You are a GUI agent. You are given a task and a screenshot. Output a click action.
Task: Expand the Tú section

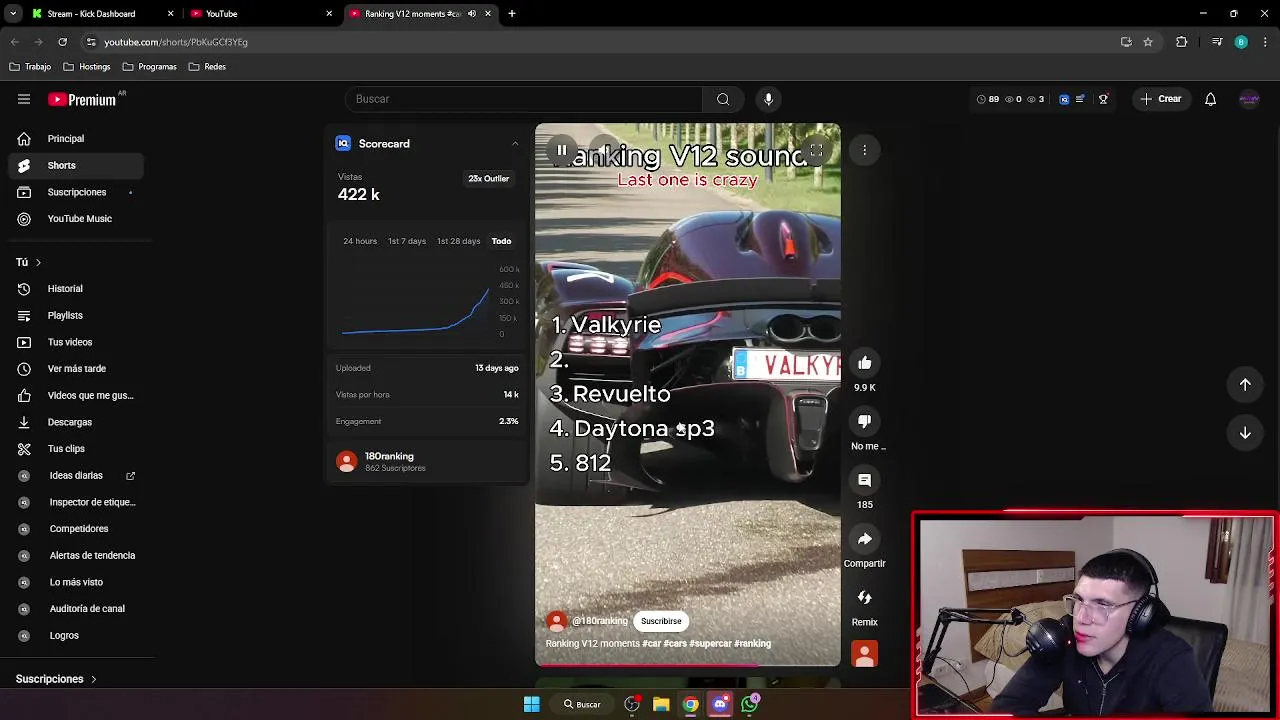click(x=28, y=262)
